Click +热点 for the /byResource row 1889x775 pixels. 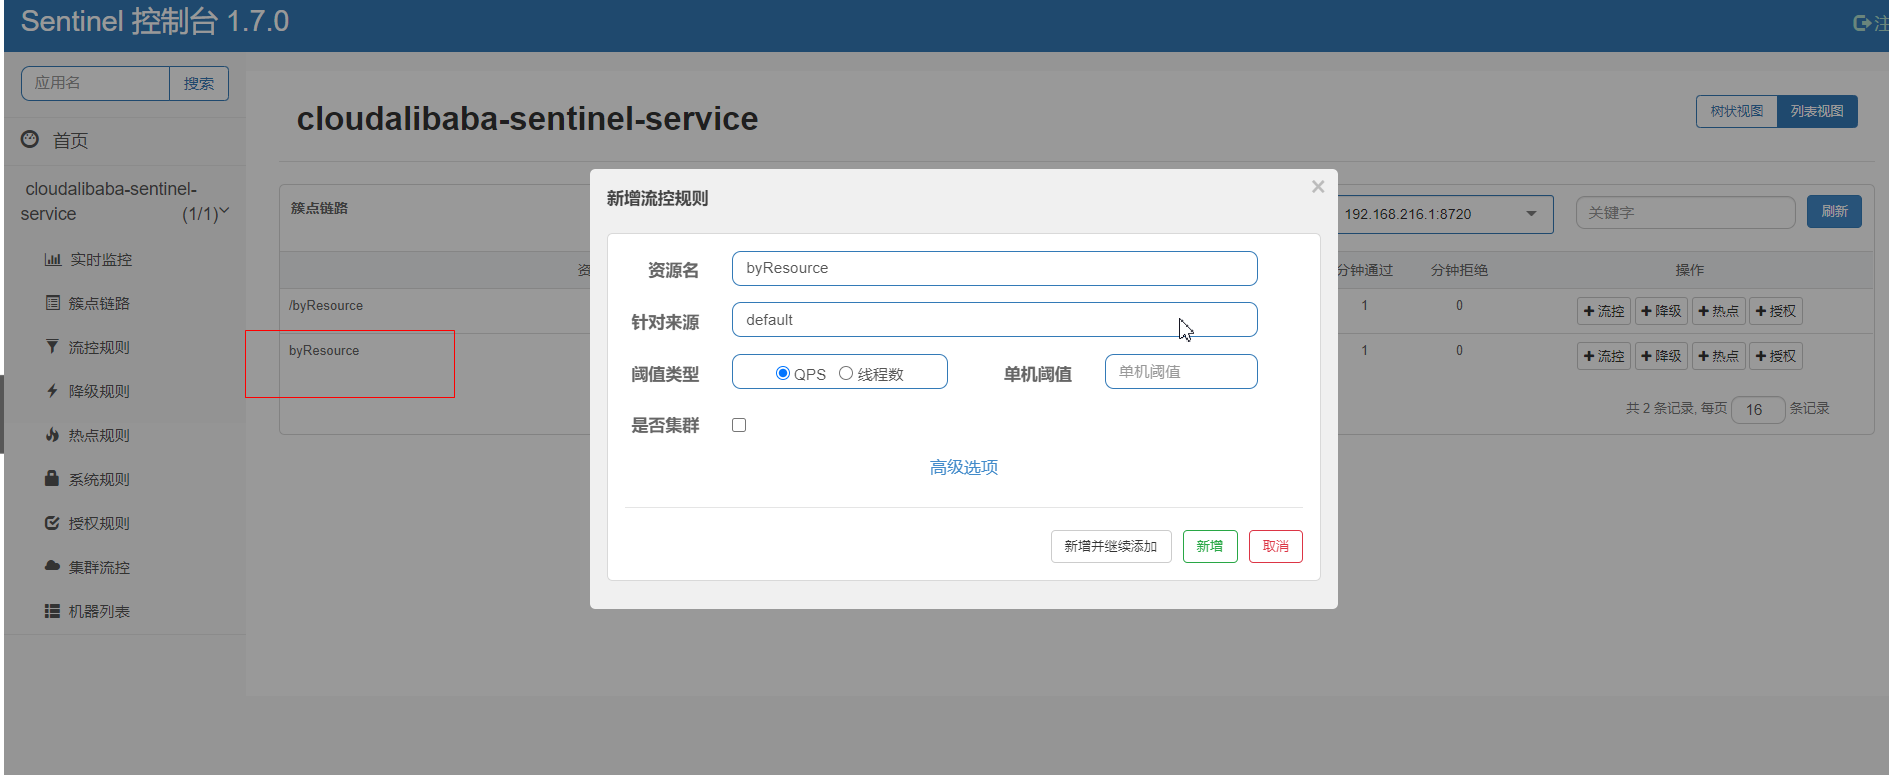tap(1718, 311)
